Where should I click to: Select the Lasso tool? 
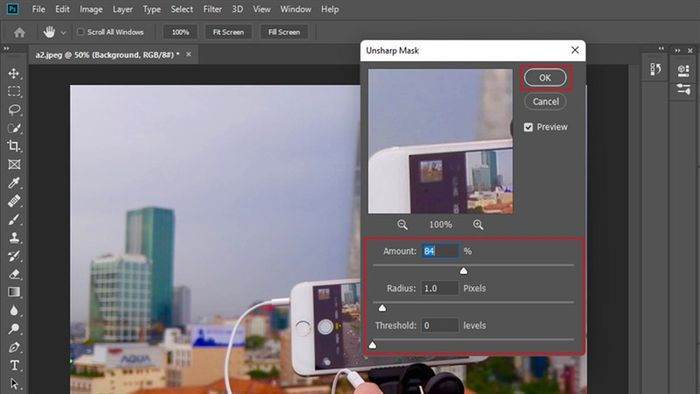tap(14, 110)
